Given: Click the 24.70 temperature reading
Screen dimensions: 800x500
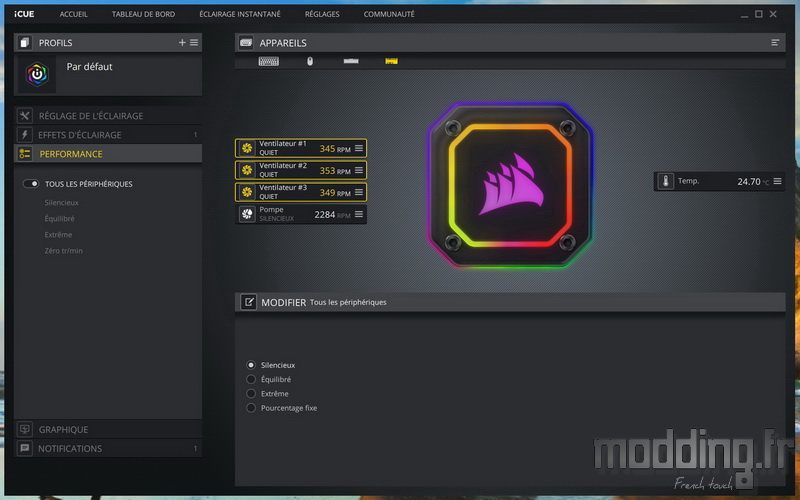Looking at the screenshot, I should coord(748,182).
